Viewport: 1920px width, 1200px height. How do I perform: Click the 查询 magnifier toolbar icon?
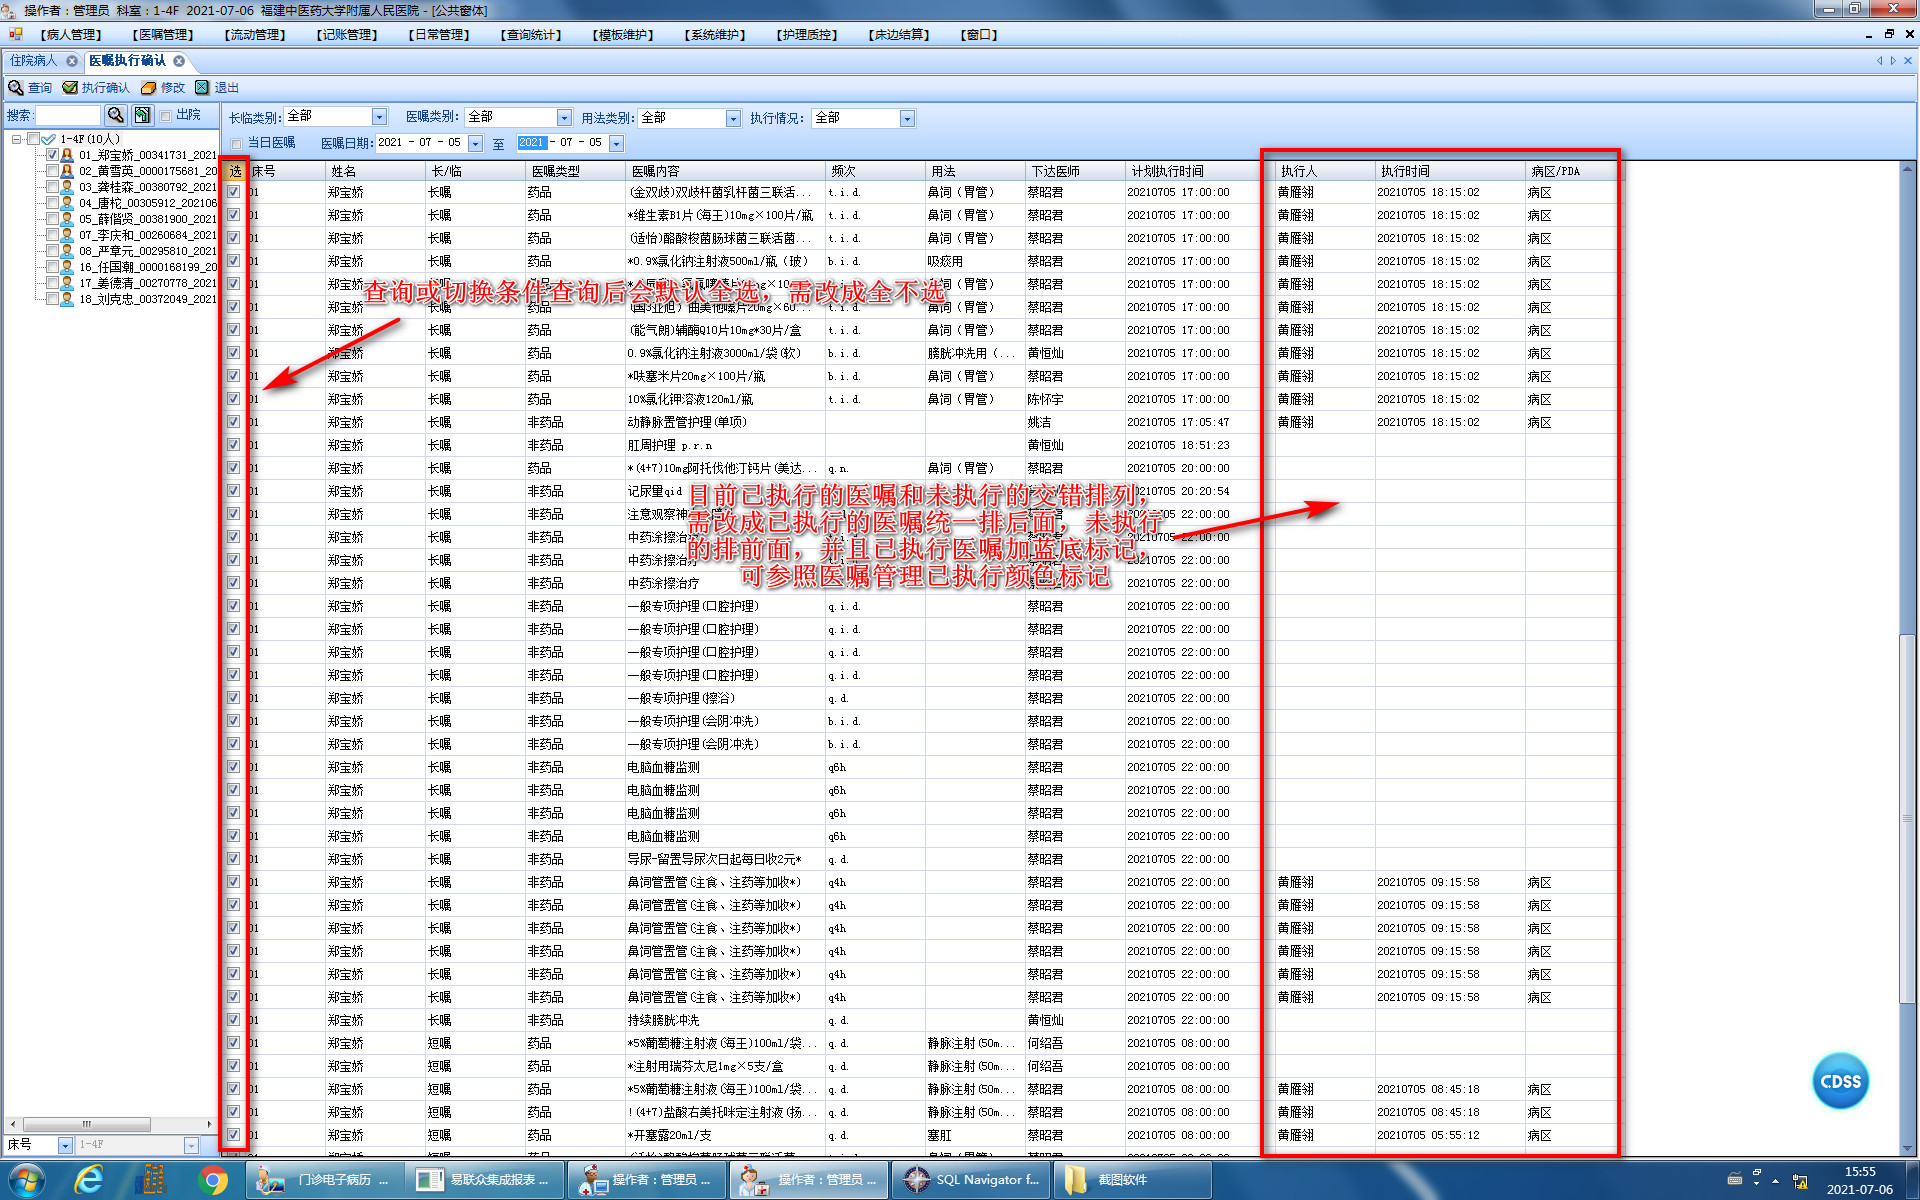16,88
